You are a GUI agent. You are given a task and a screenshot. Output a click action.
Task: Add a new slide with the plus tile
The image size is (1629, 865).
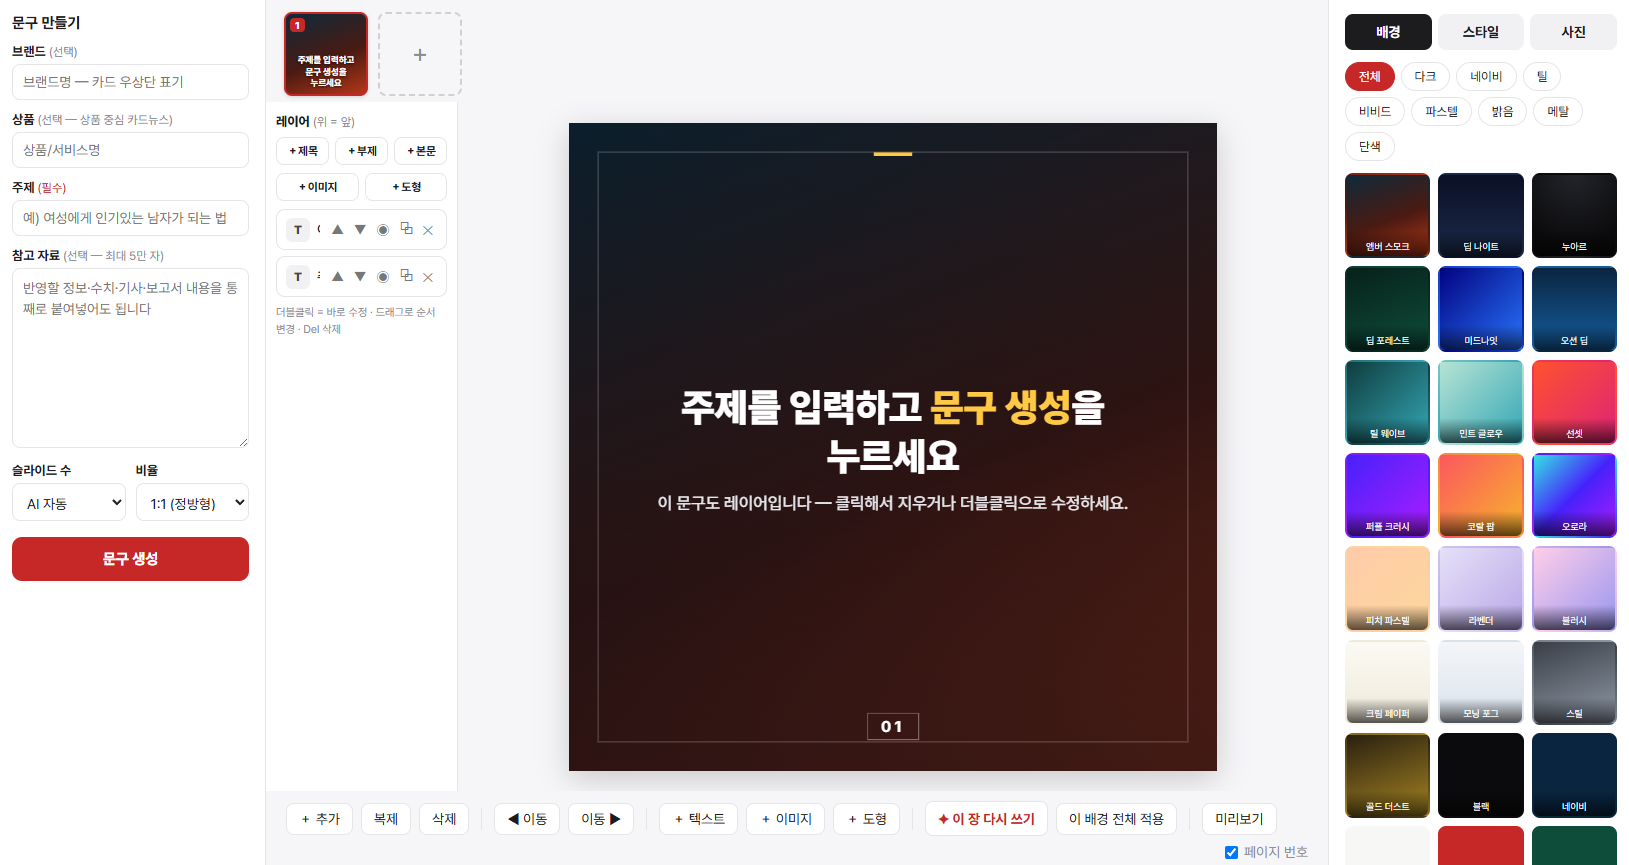(x=420, y=54)
